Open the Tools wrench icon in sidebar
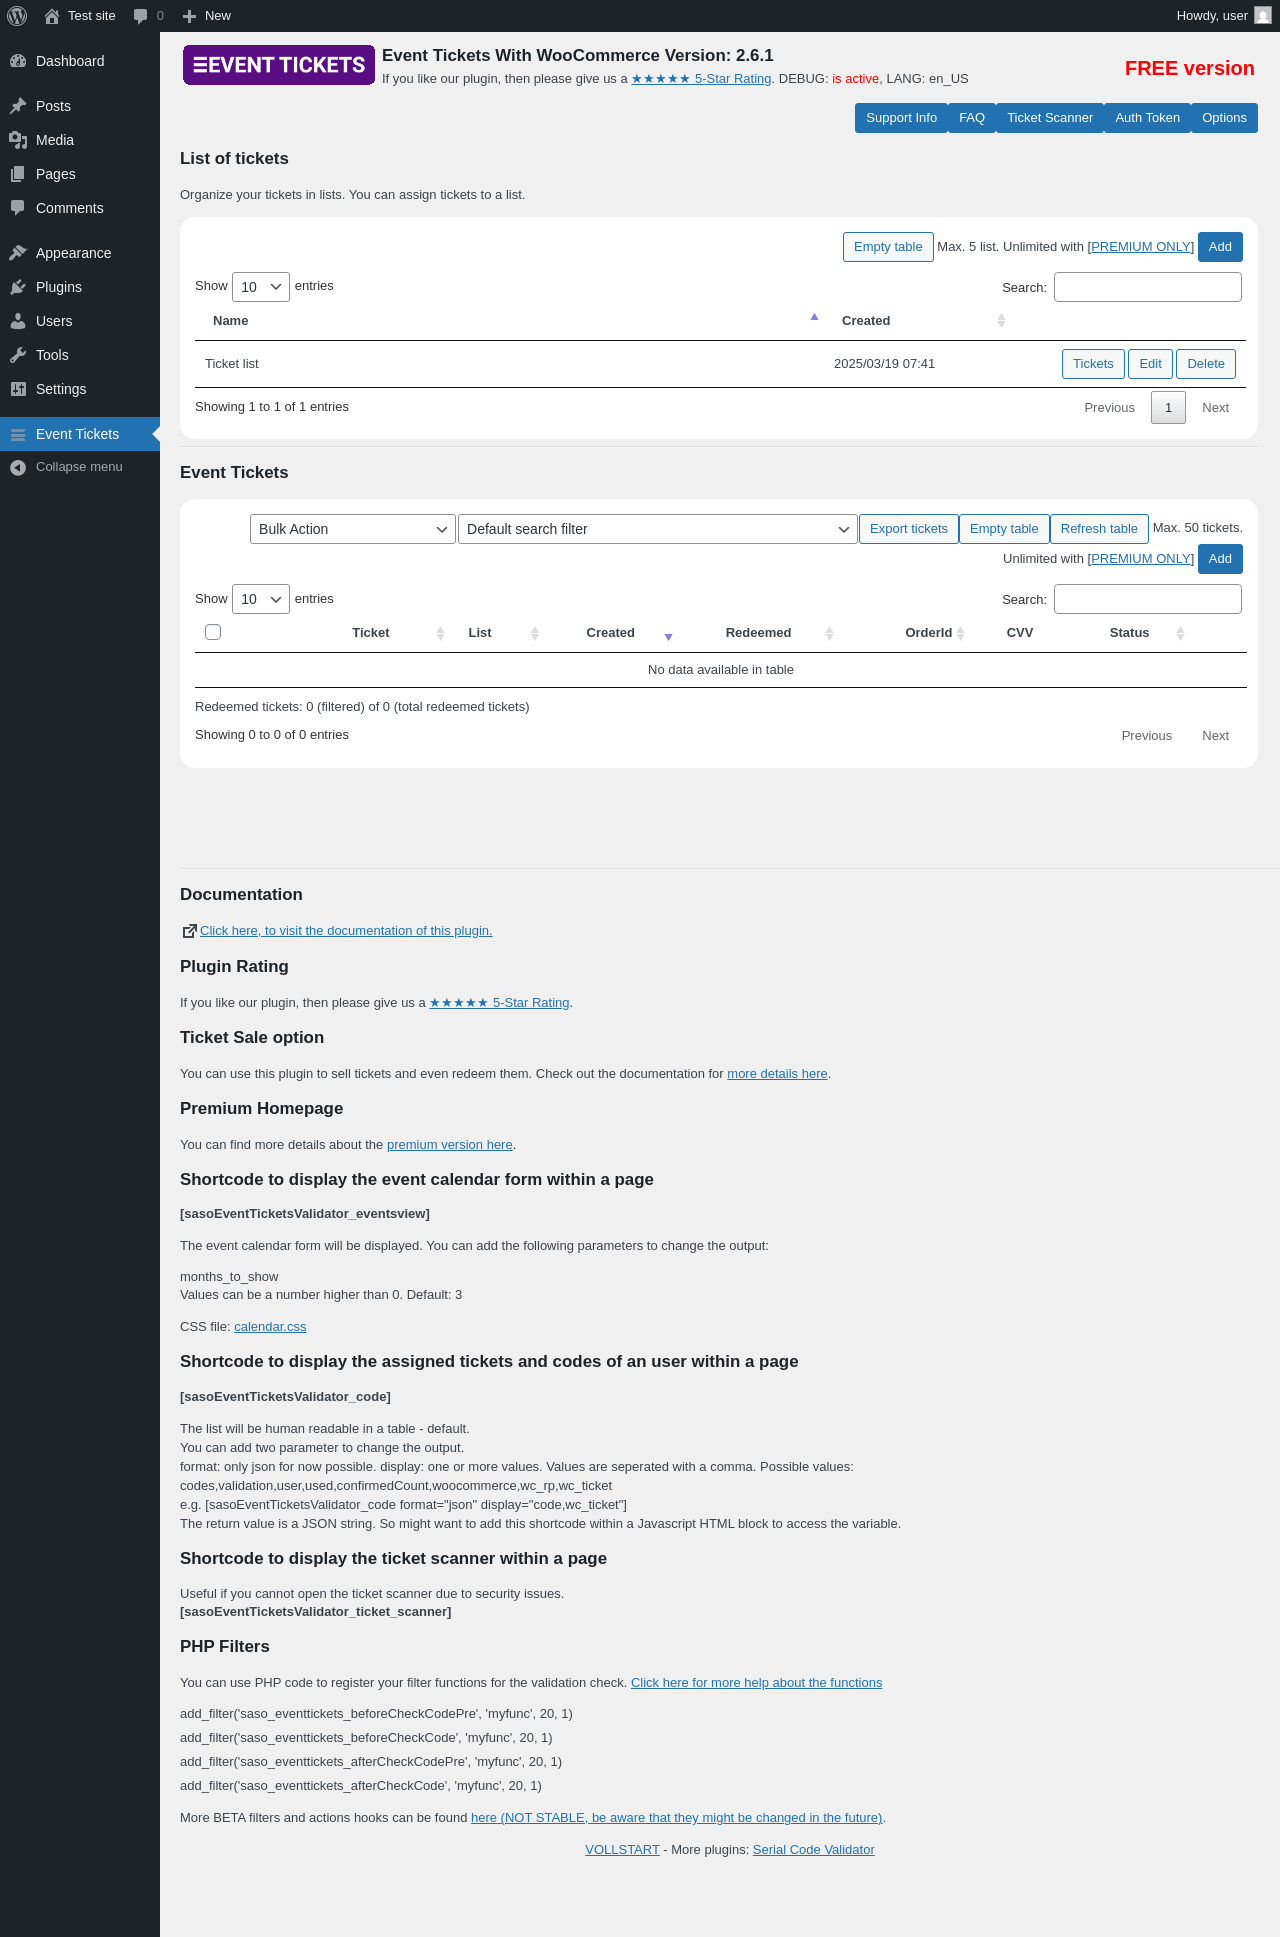1280x1937 pixels. [x=18, y=355]
